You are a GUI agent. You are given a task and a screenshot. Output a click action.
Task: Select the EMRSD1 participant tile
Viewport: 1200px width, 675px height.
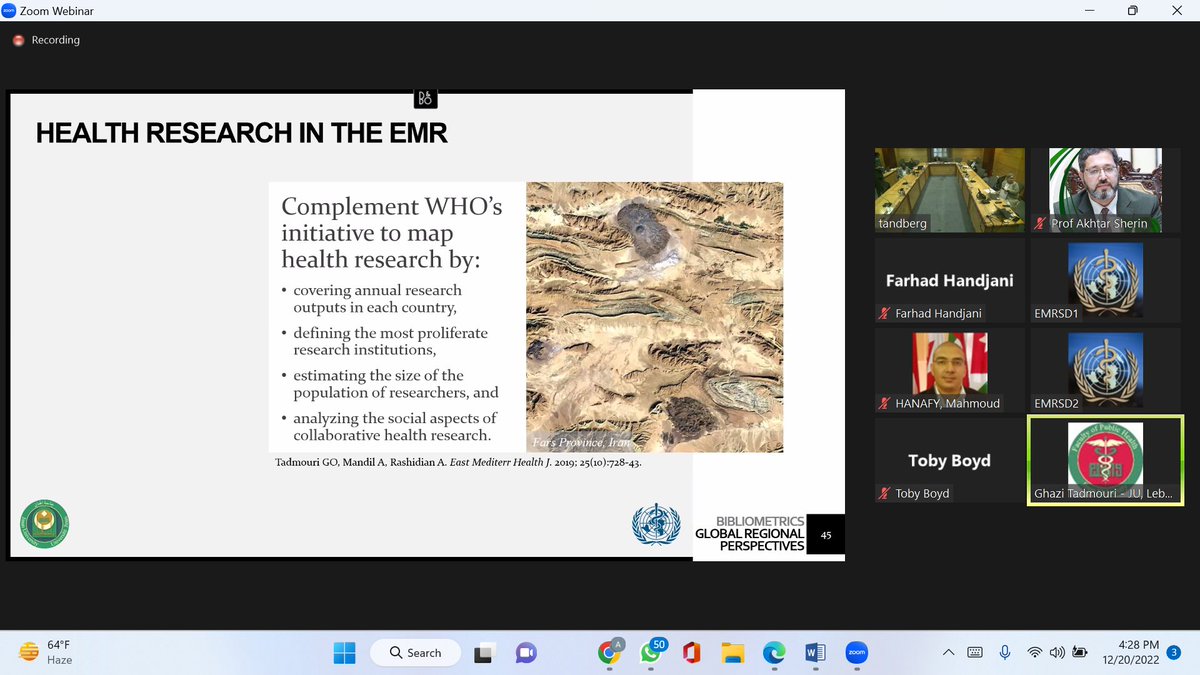[x=1105, y=281]
